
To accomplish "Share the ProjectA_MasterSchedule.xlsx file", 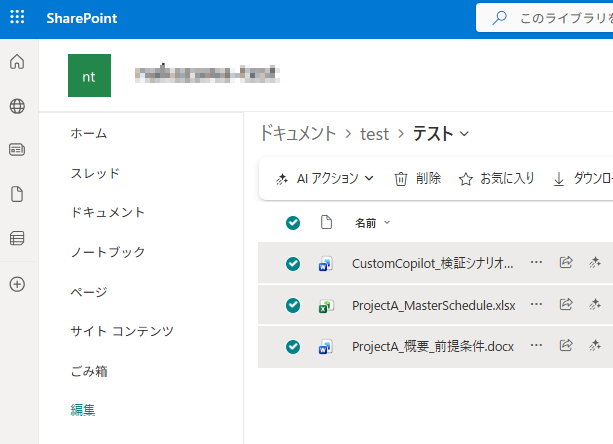I will point(566,304).
